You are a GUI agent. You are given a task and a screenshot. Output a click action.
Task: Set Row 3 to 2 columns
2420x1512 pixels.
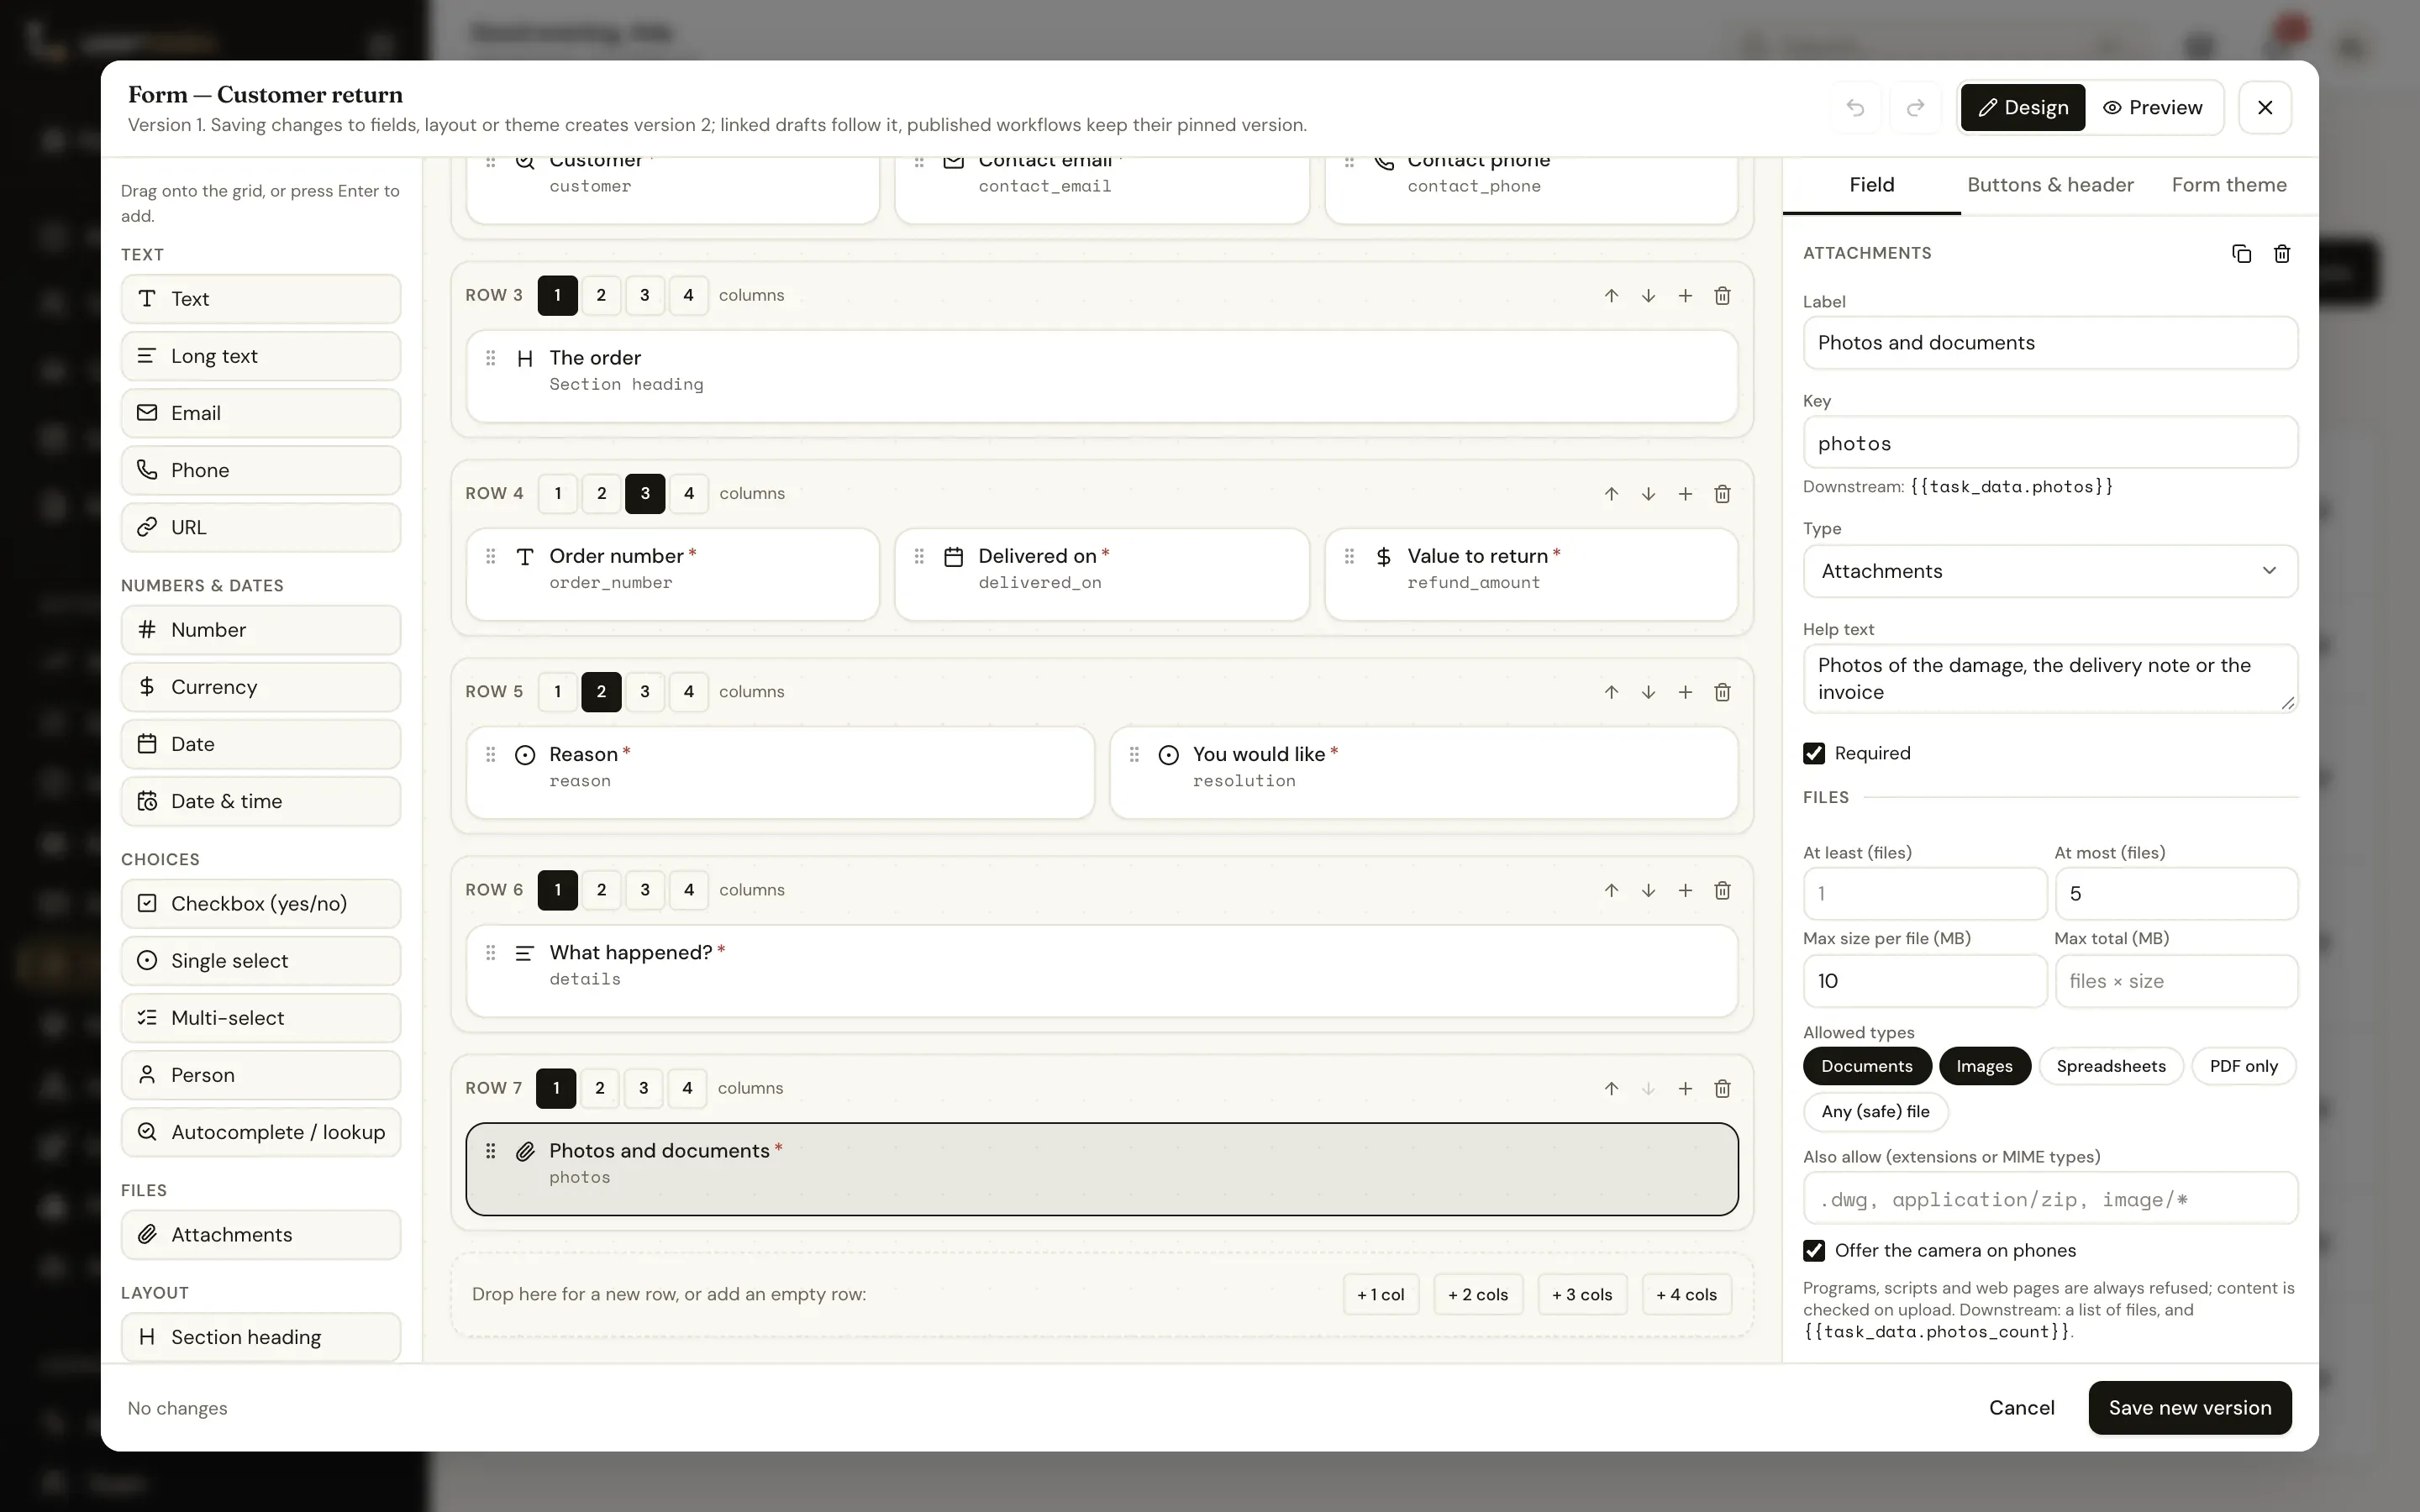(601, 295)
